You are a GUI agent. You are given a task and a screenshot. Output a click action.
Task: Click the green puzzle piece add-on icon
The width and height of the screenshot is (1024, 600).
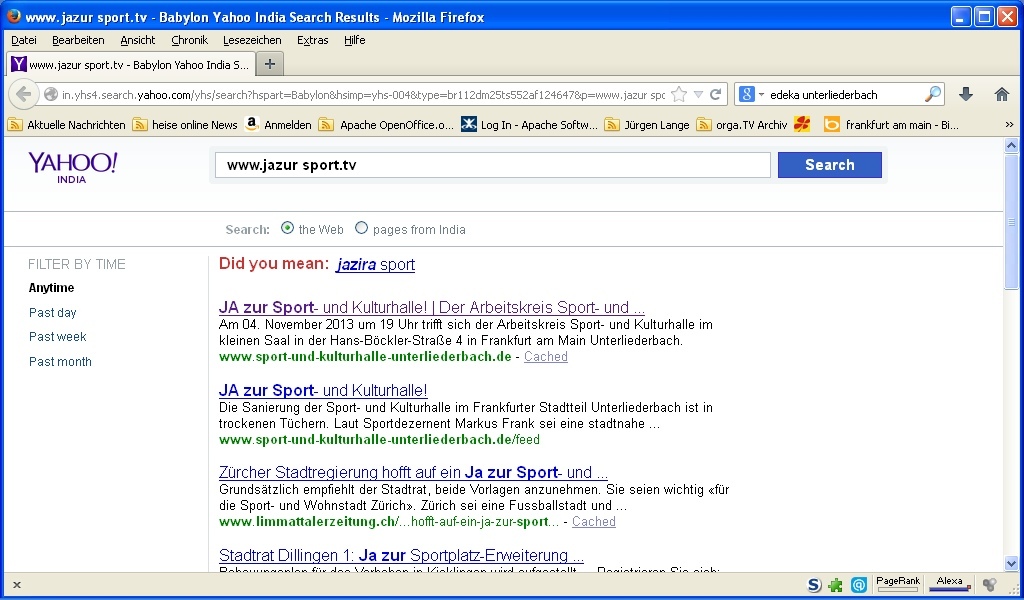click(835, 585)
